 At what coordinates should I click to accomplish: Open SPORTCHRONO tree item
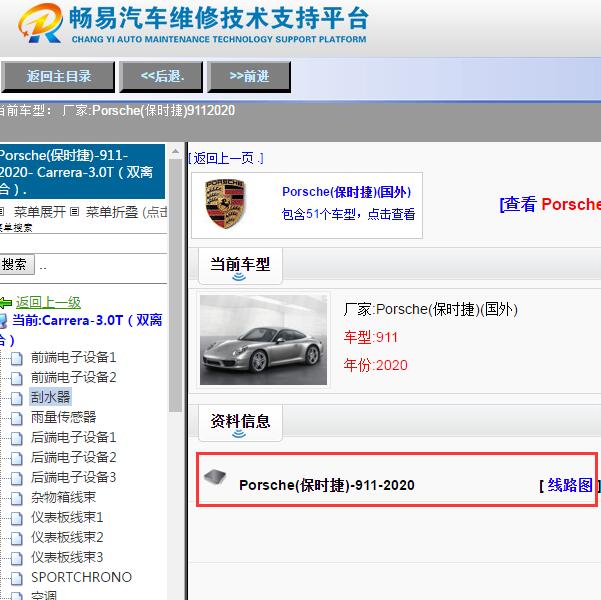82,577
